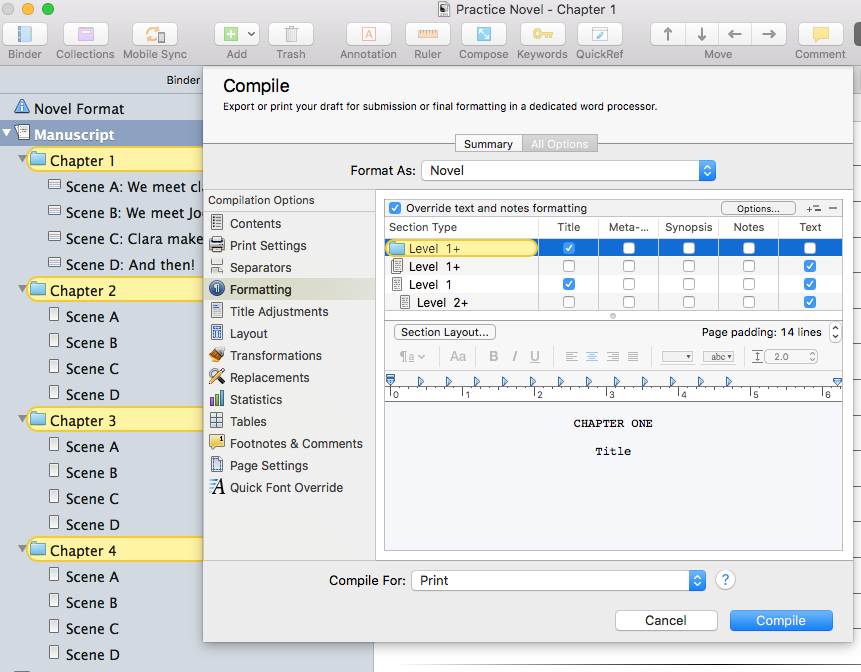Select Separators in Compilation Options

tap(260, 268)
